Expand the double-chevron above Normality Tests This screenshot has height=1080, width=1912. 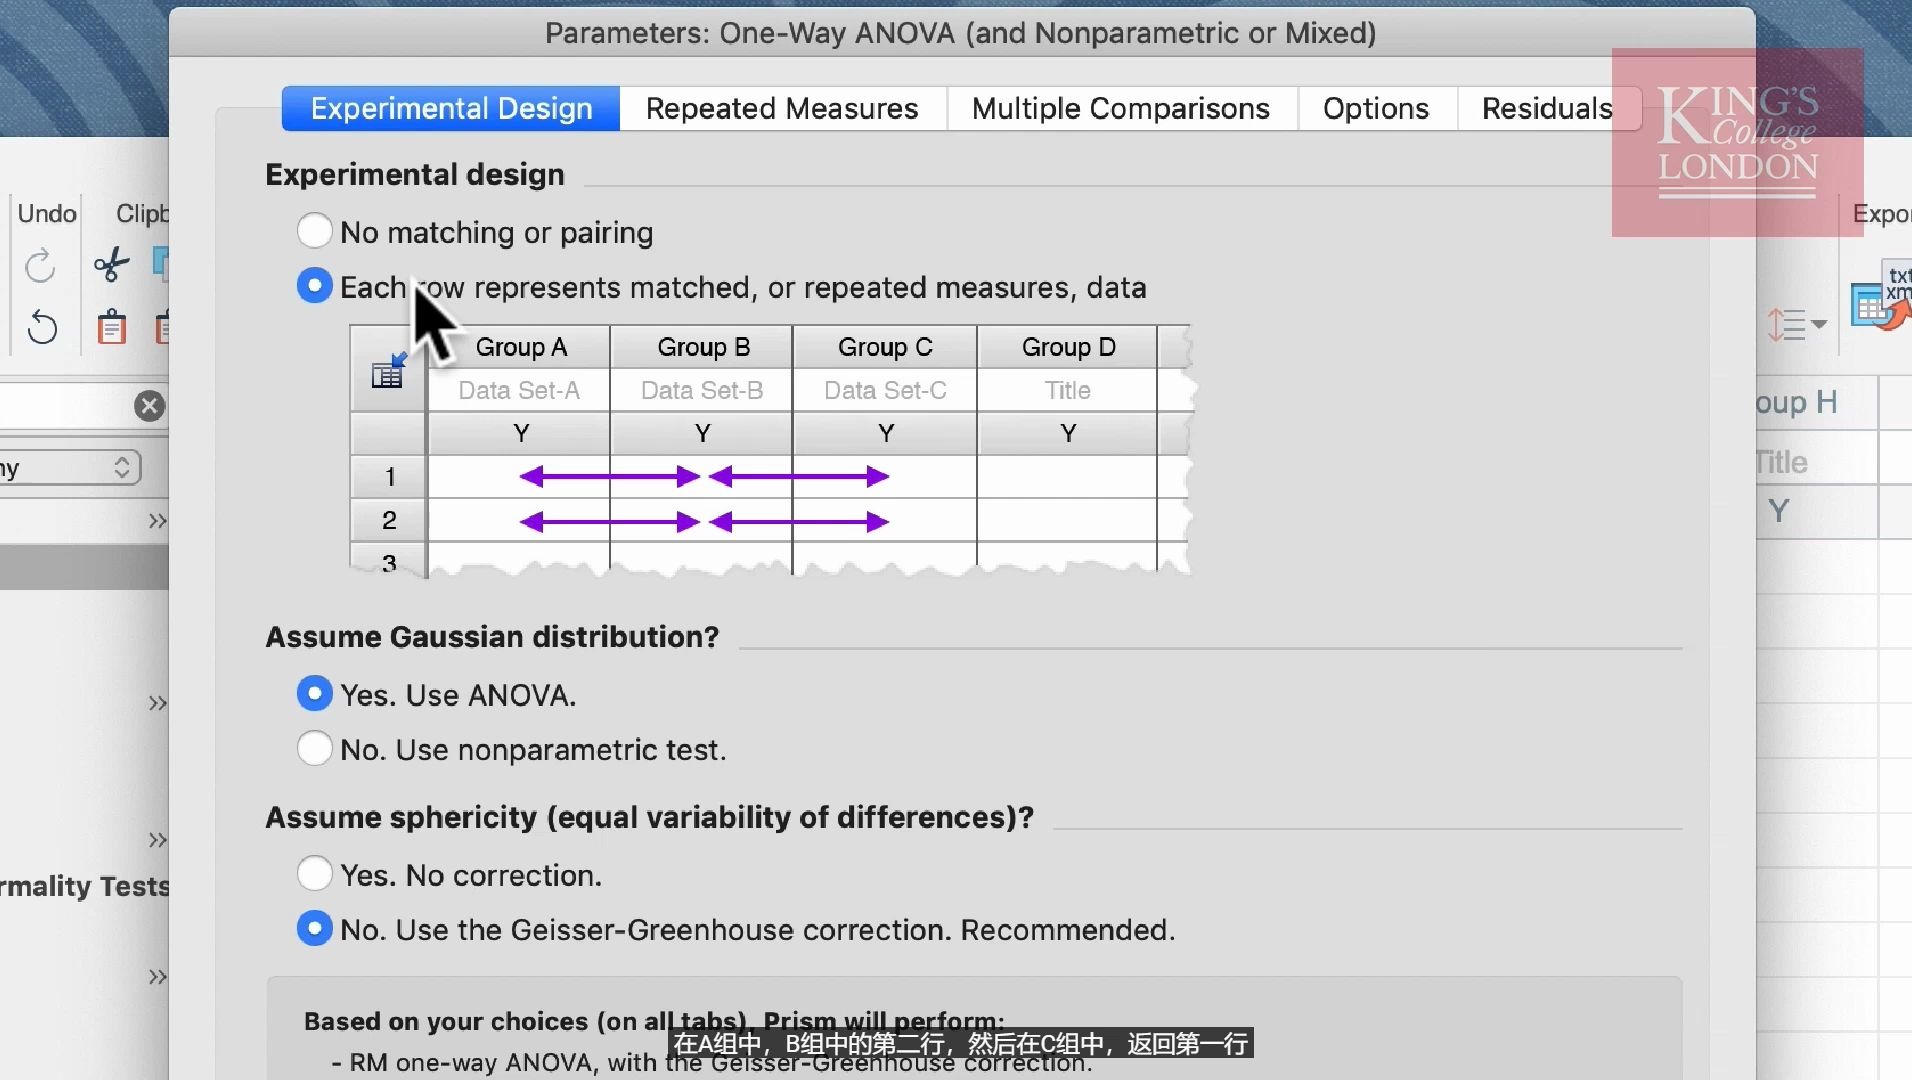point(157,840)
